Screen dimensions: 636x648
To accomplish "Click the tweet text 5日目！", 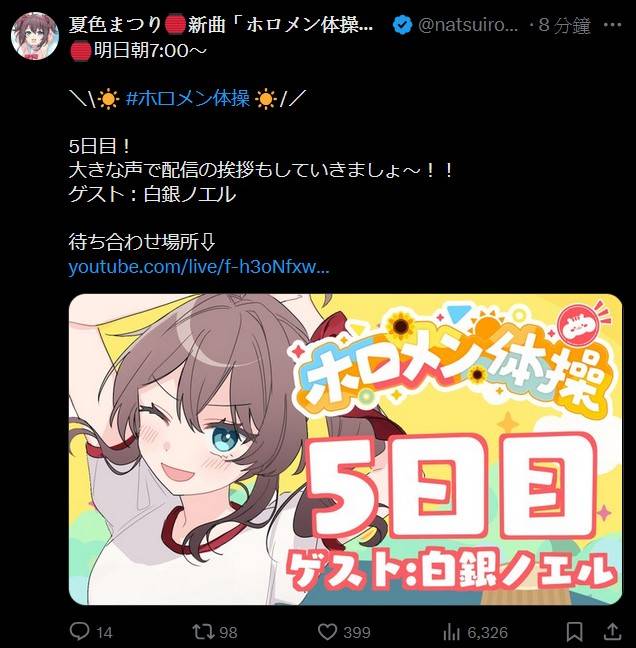I will click(x=100, y=146).
